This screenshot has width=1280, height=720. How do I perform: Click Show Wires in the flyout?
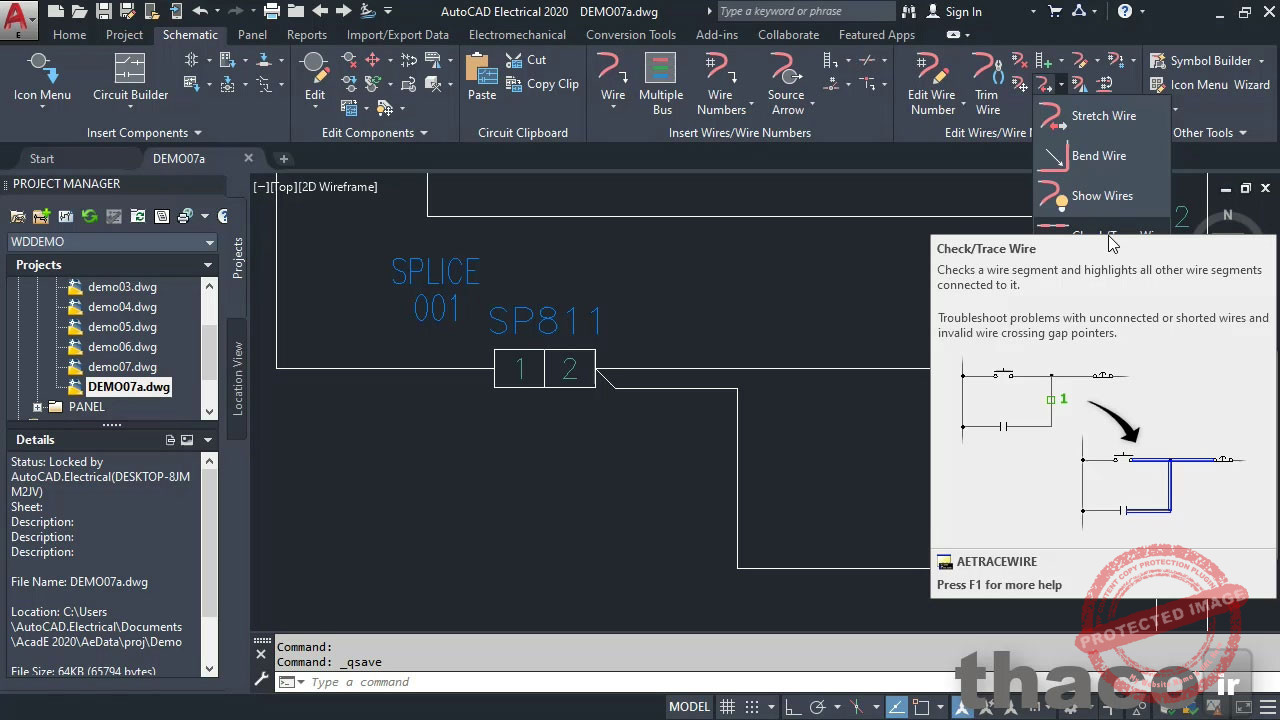point(1101,196)
